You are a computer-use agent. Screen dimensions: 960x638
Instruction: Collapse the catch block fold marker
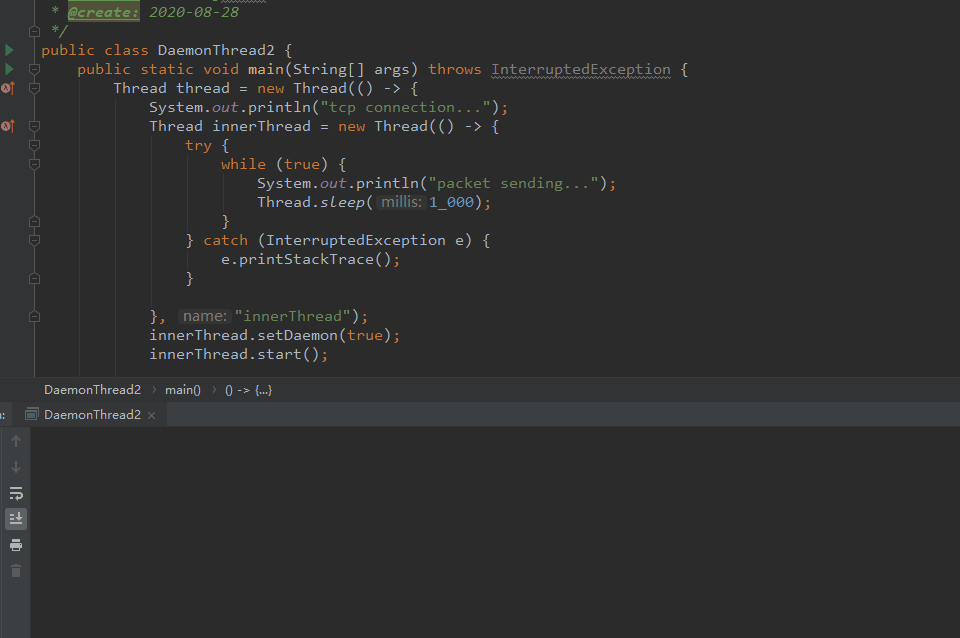pos(34,240)
